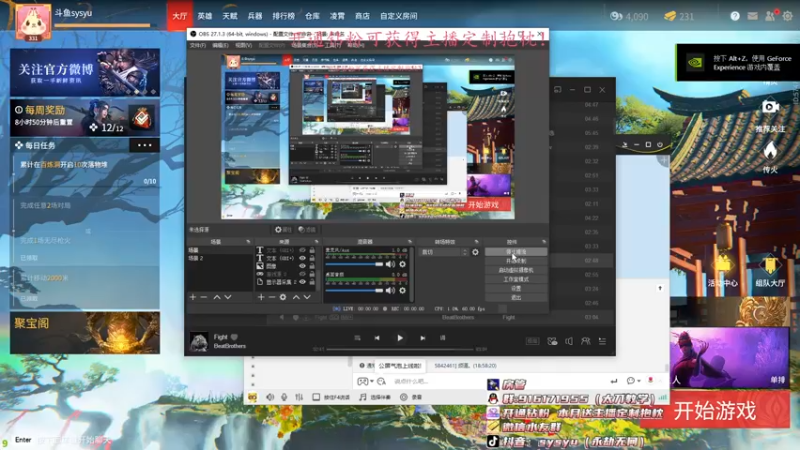Skip to previous track in music player
Screen dimensions: 800x450
coord(377,338)
